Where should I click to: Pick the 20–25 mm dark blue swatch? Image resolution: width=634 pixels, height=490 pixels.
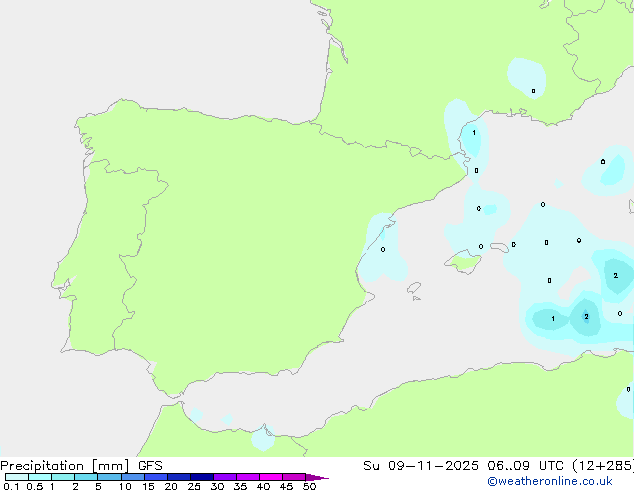tap(179, 477)
